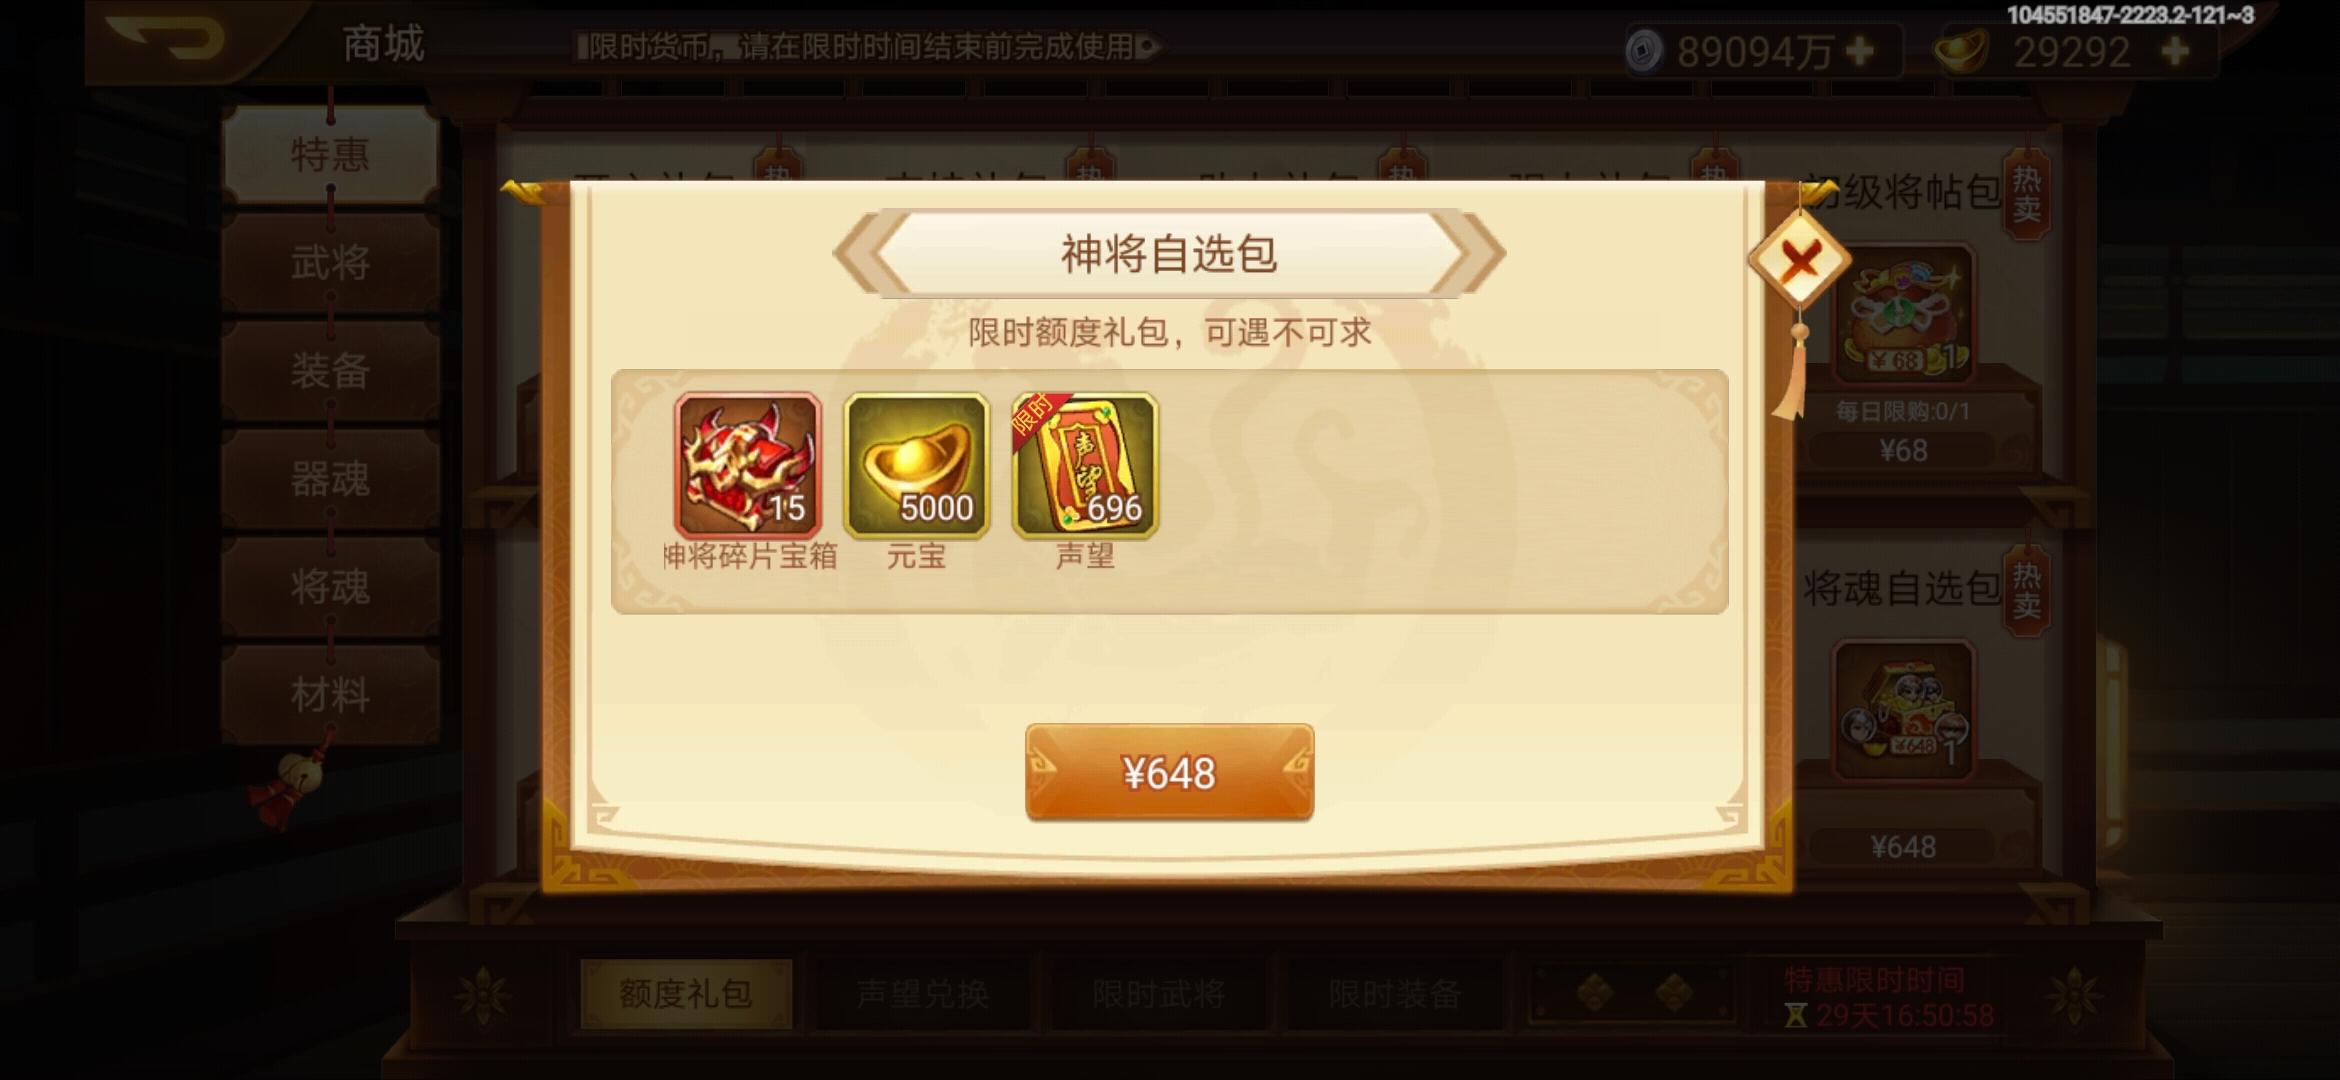
Task: Open the 特惠 category tab
Action: pos(330,154)
